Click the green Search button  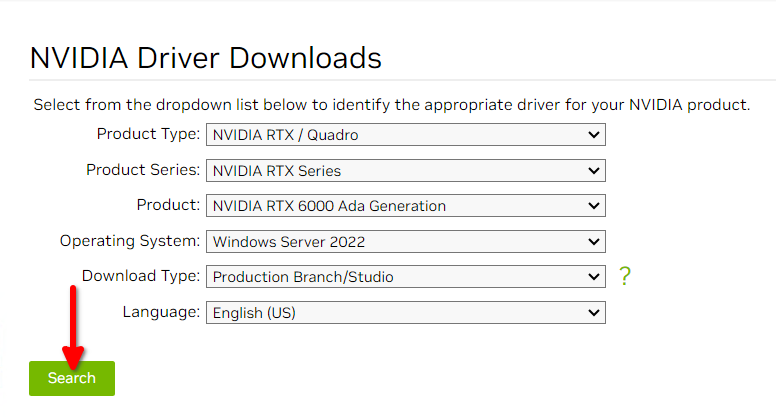(x=72, y=378)
